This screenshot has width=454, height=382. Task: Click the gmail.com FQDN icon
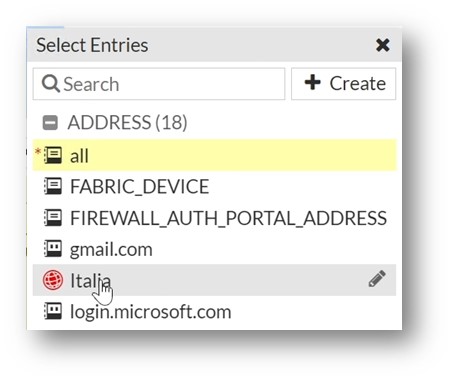[x=53, y=249]
